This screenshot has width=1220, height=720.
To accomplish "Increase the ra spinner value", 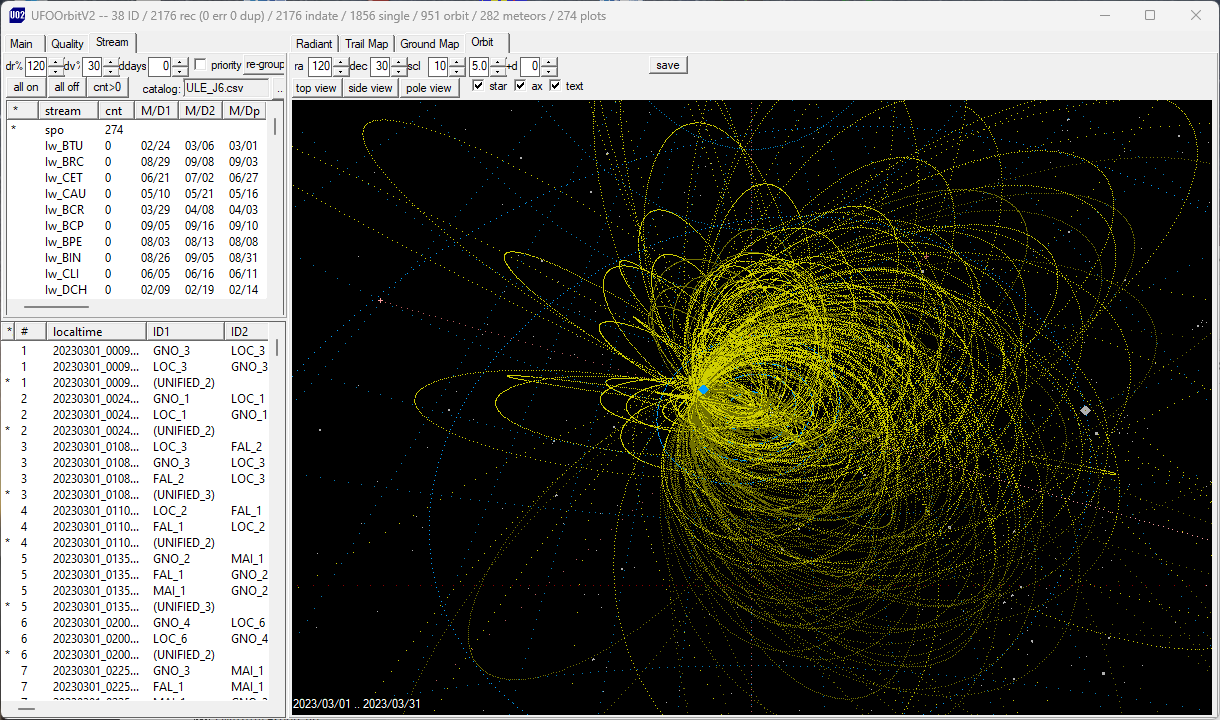I will (341, 62).
